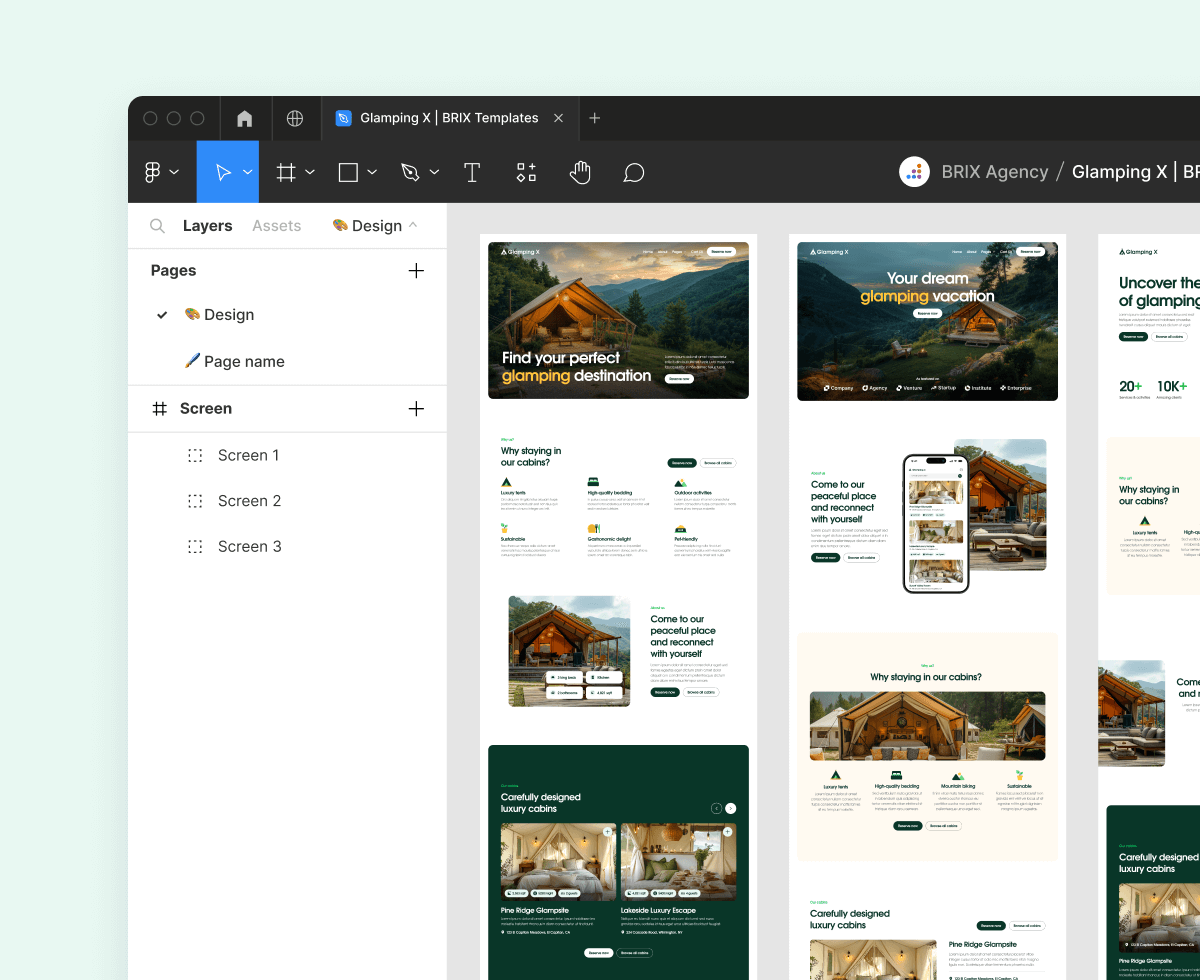Select the Move tool
1200x980 pixels.
[222, 171]
